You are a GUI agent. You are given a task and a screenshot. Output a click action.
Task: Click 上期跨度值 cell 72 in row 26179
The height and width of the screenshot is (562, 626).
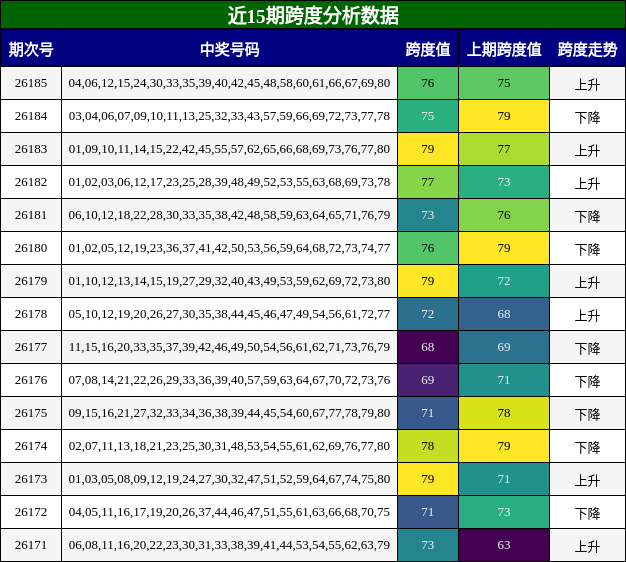[x=504, y=281]
